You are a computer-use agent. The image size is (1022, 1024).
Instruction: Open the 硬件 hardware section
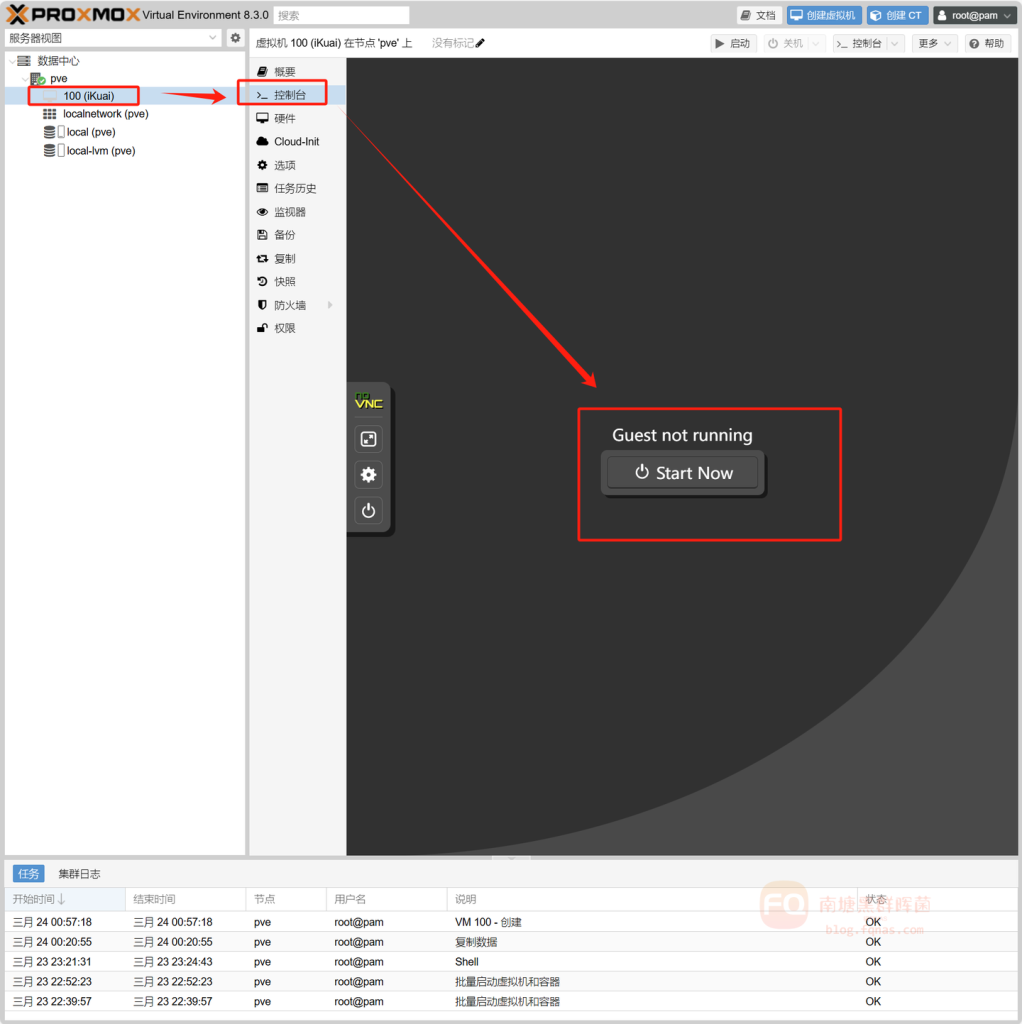point(285,118)
